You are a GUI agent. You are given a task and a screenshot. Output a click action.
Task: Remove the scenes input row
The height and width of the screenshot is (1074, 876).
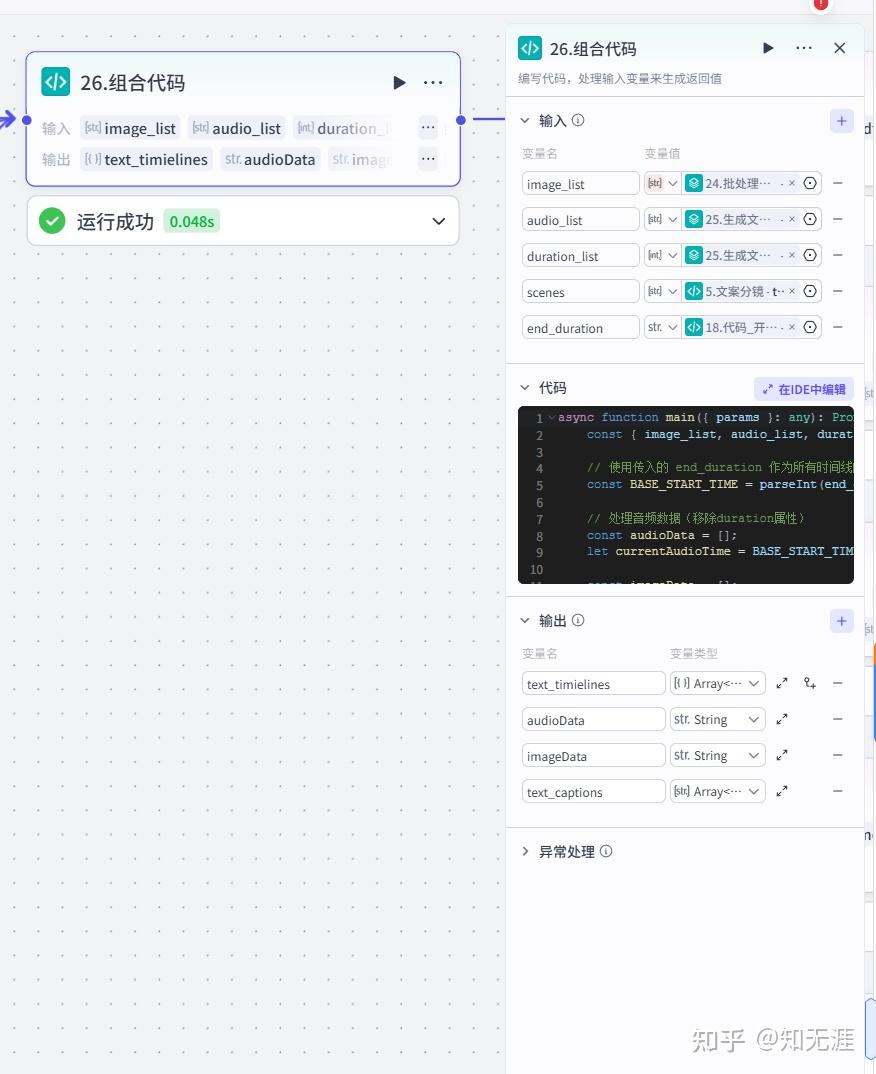(x=838, y=291)
